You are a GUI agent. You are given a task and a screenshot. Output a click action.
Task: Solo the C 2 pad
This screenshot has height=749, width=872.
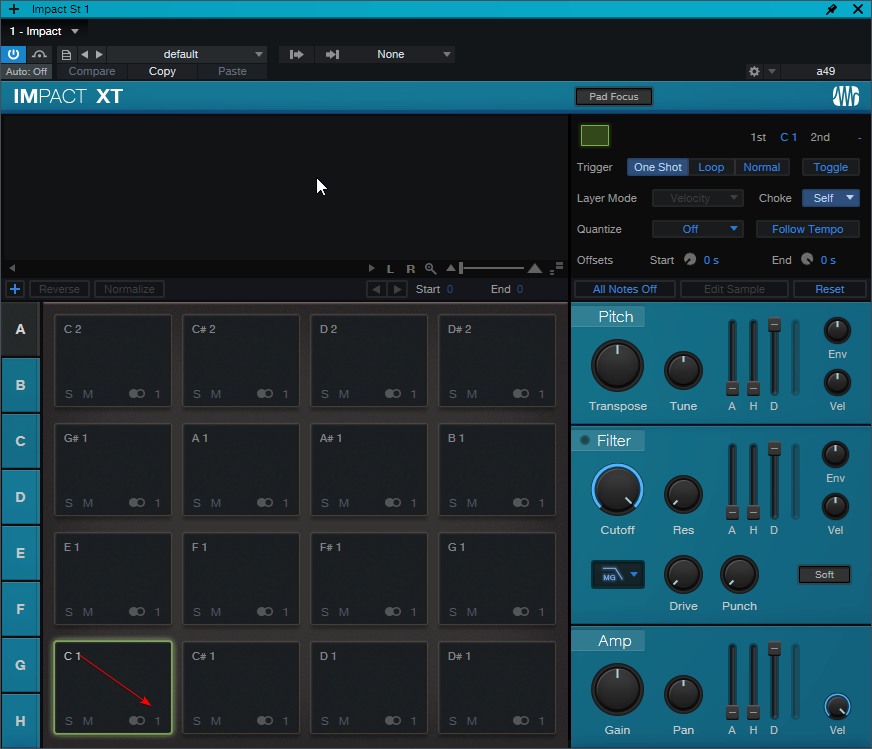[69, 394]
